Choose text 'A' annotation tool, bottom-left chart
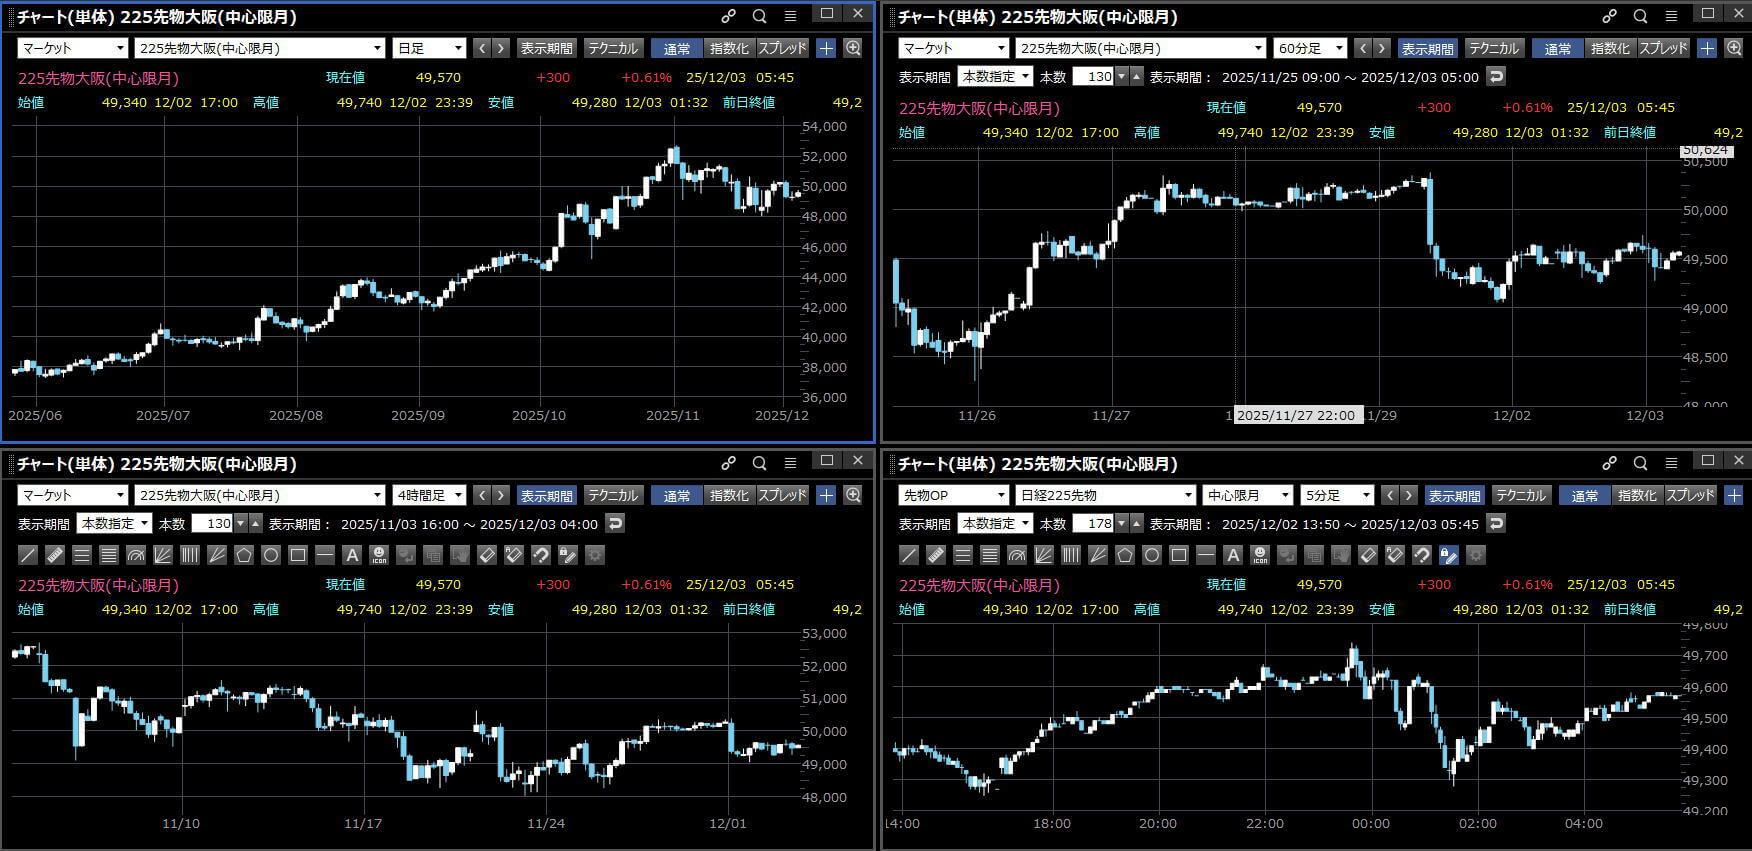The width and height of the screenshot is (1752, 851). pyautogui.click(x=351, y=555)
